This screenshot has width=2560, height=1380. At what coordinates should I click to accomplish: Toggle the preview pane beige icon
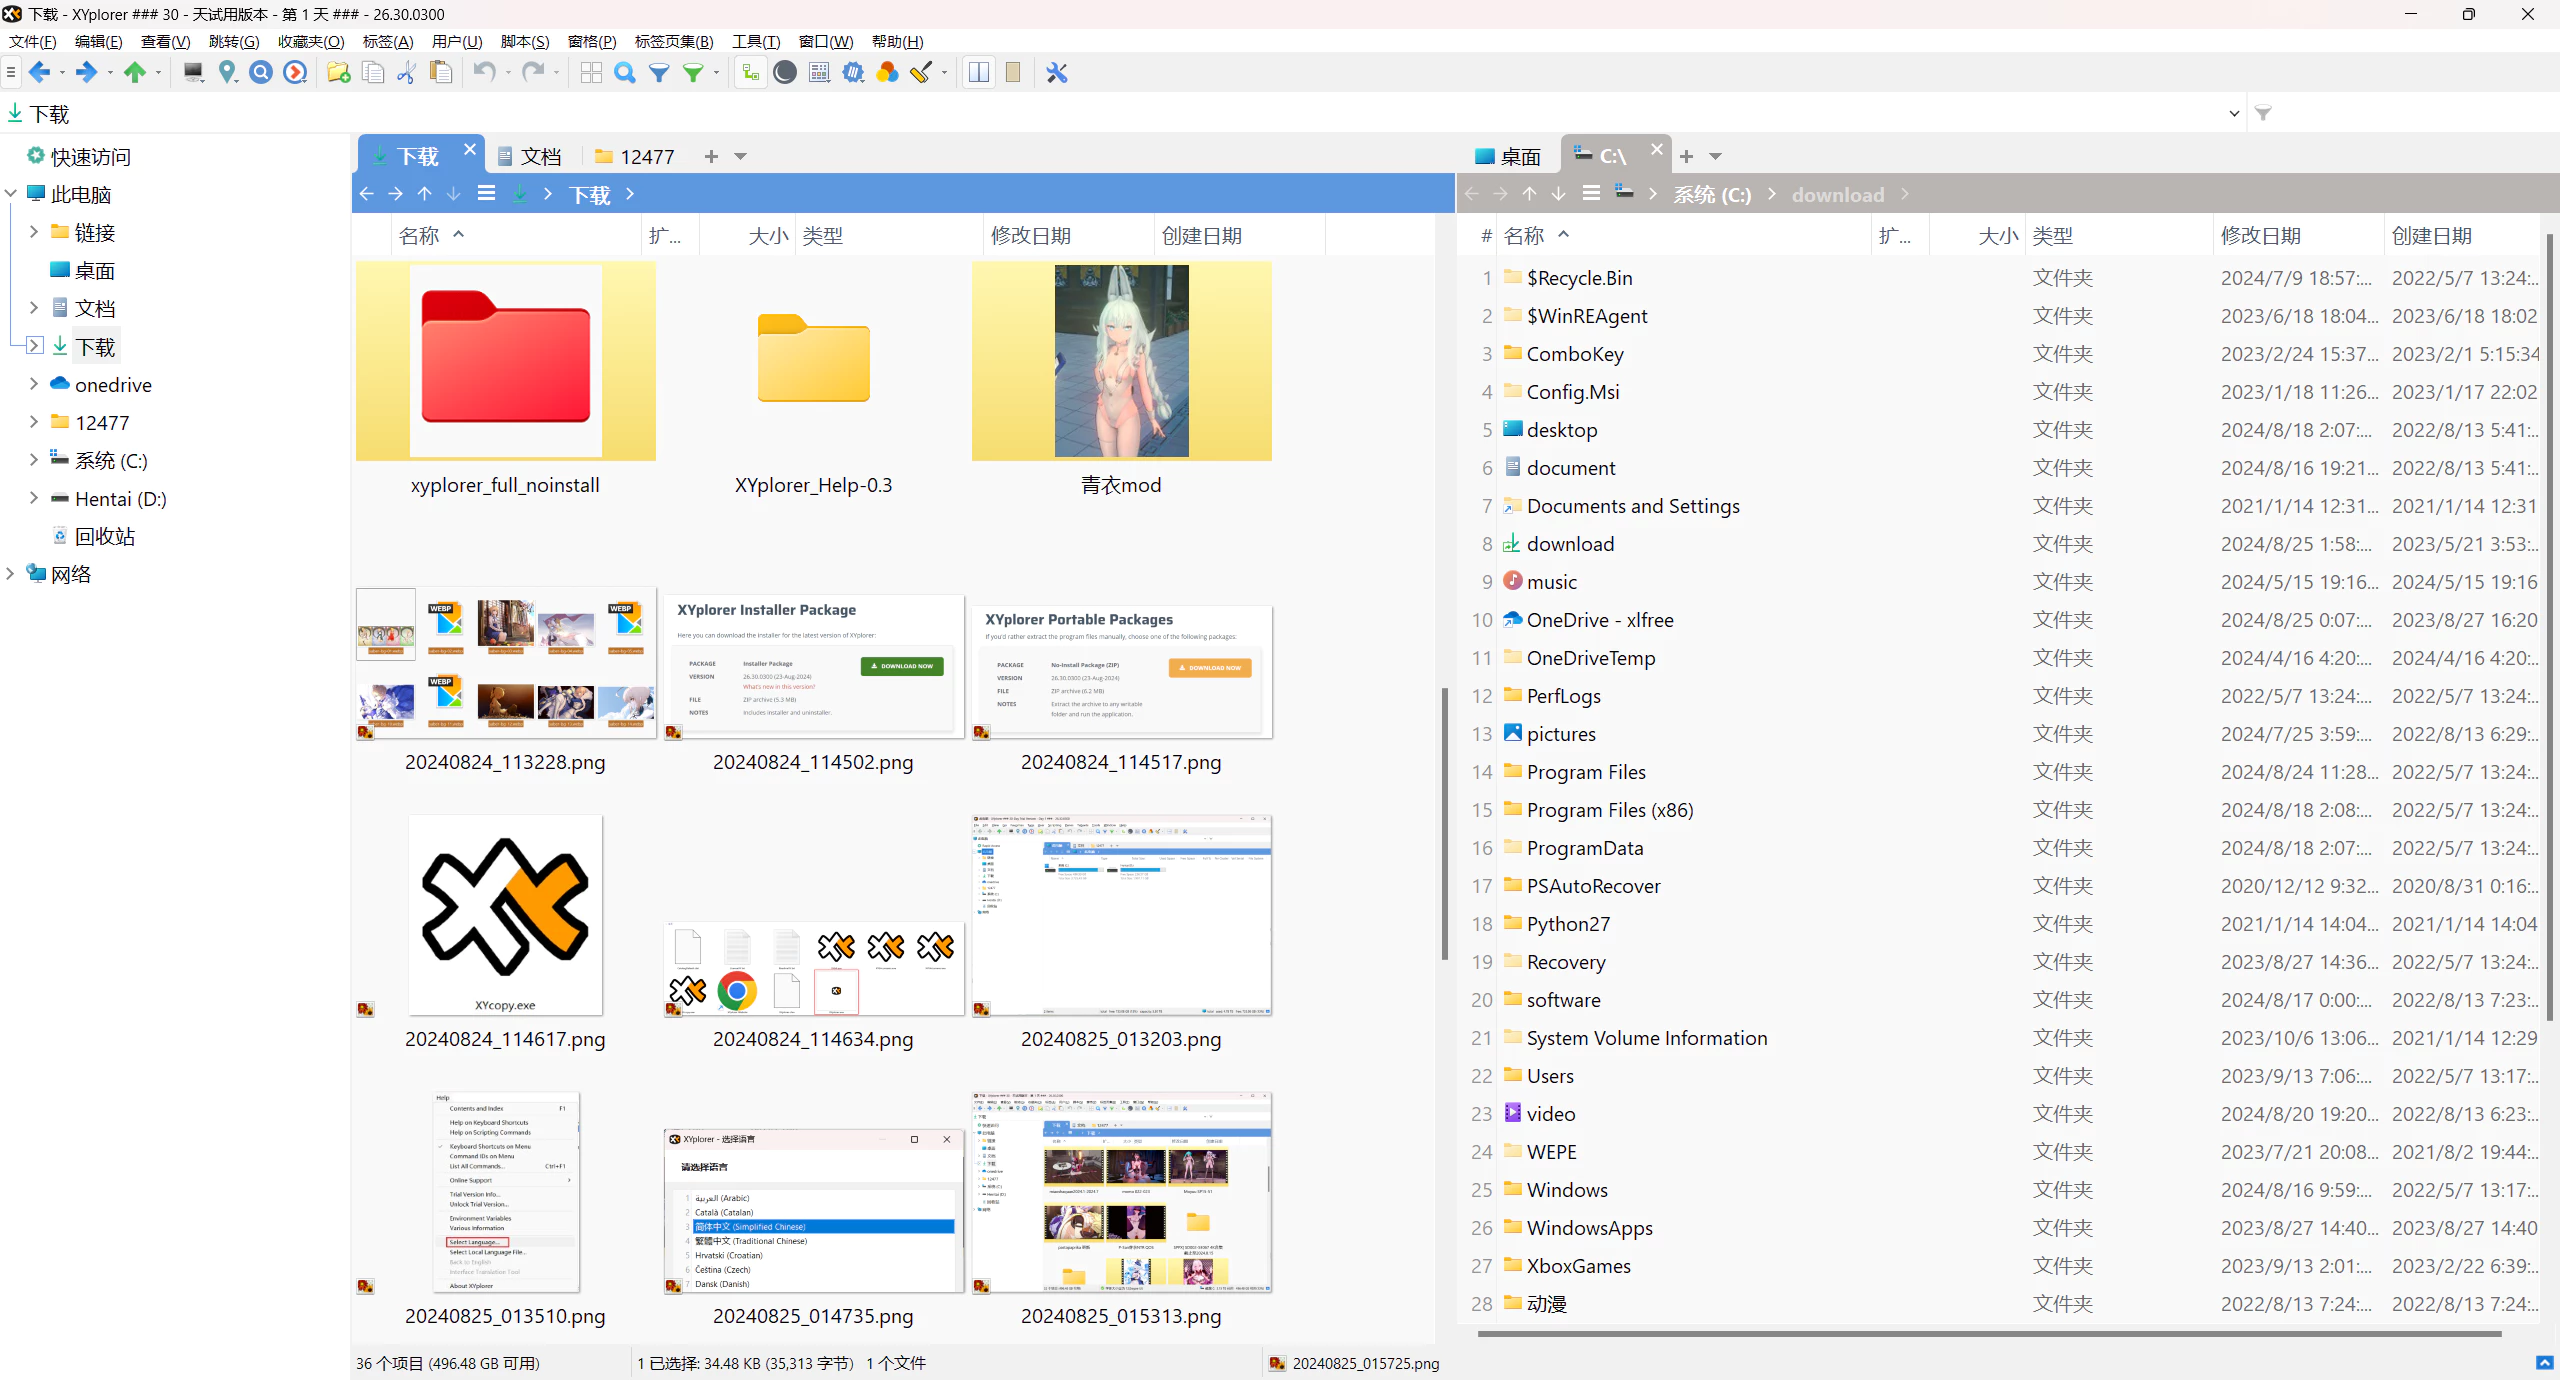tap(1013, 72)
